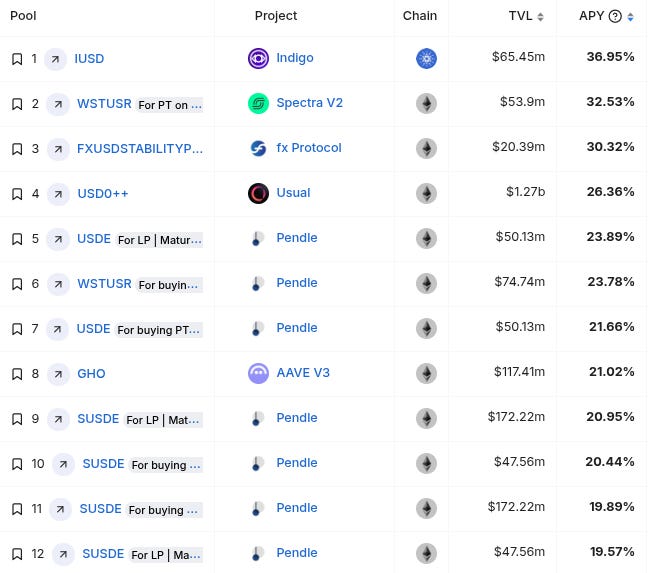Viewport: 648px width, 573px height.
Task: Open external arrow for pool 7 USDE
Action: (57, 329)
